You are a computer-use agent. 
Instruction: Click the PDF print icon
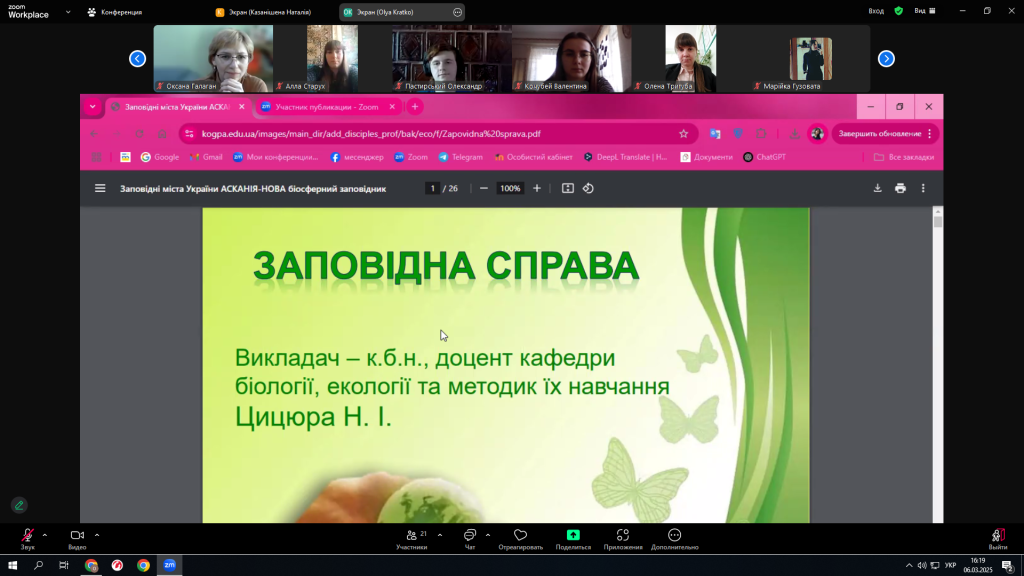click(900, 188)
